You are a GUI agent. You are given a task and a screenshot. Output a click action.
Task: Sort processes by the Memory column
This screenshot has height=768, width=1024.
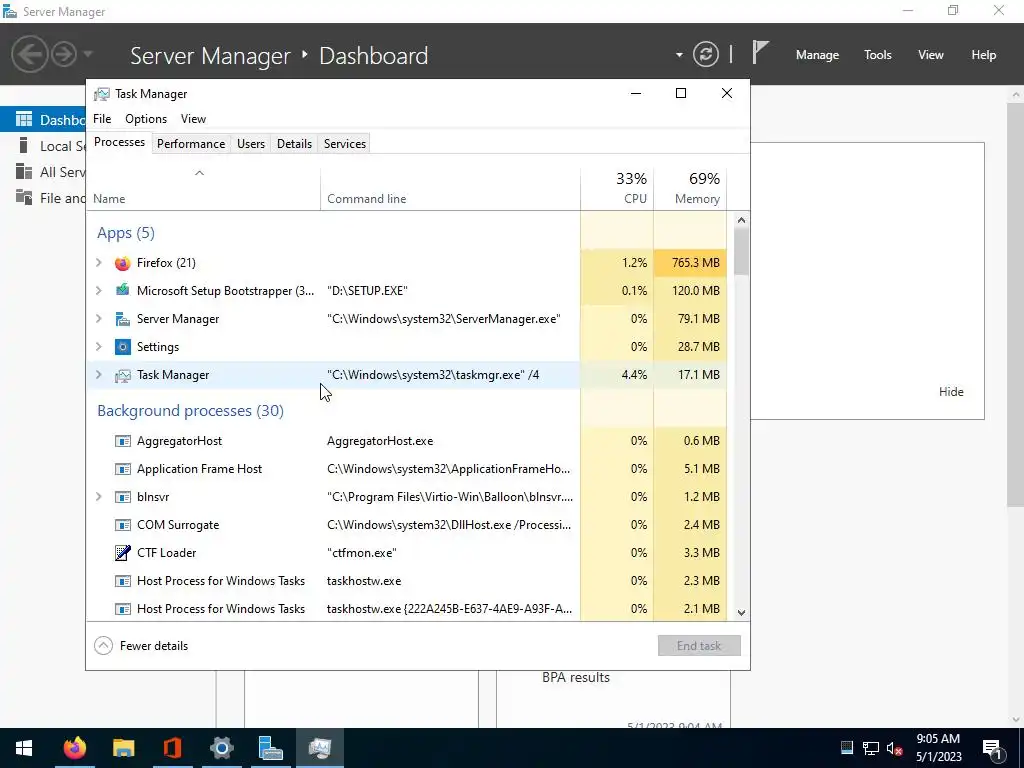click(x=690, y=189)
